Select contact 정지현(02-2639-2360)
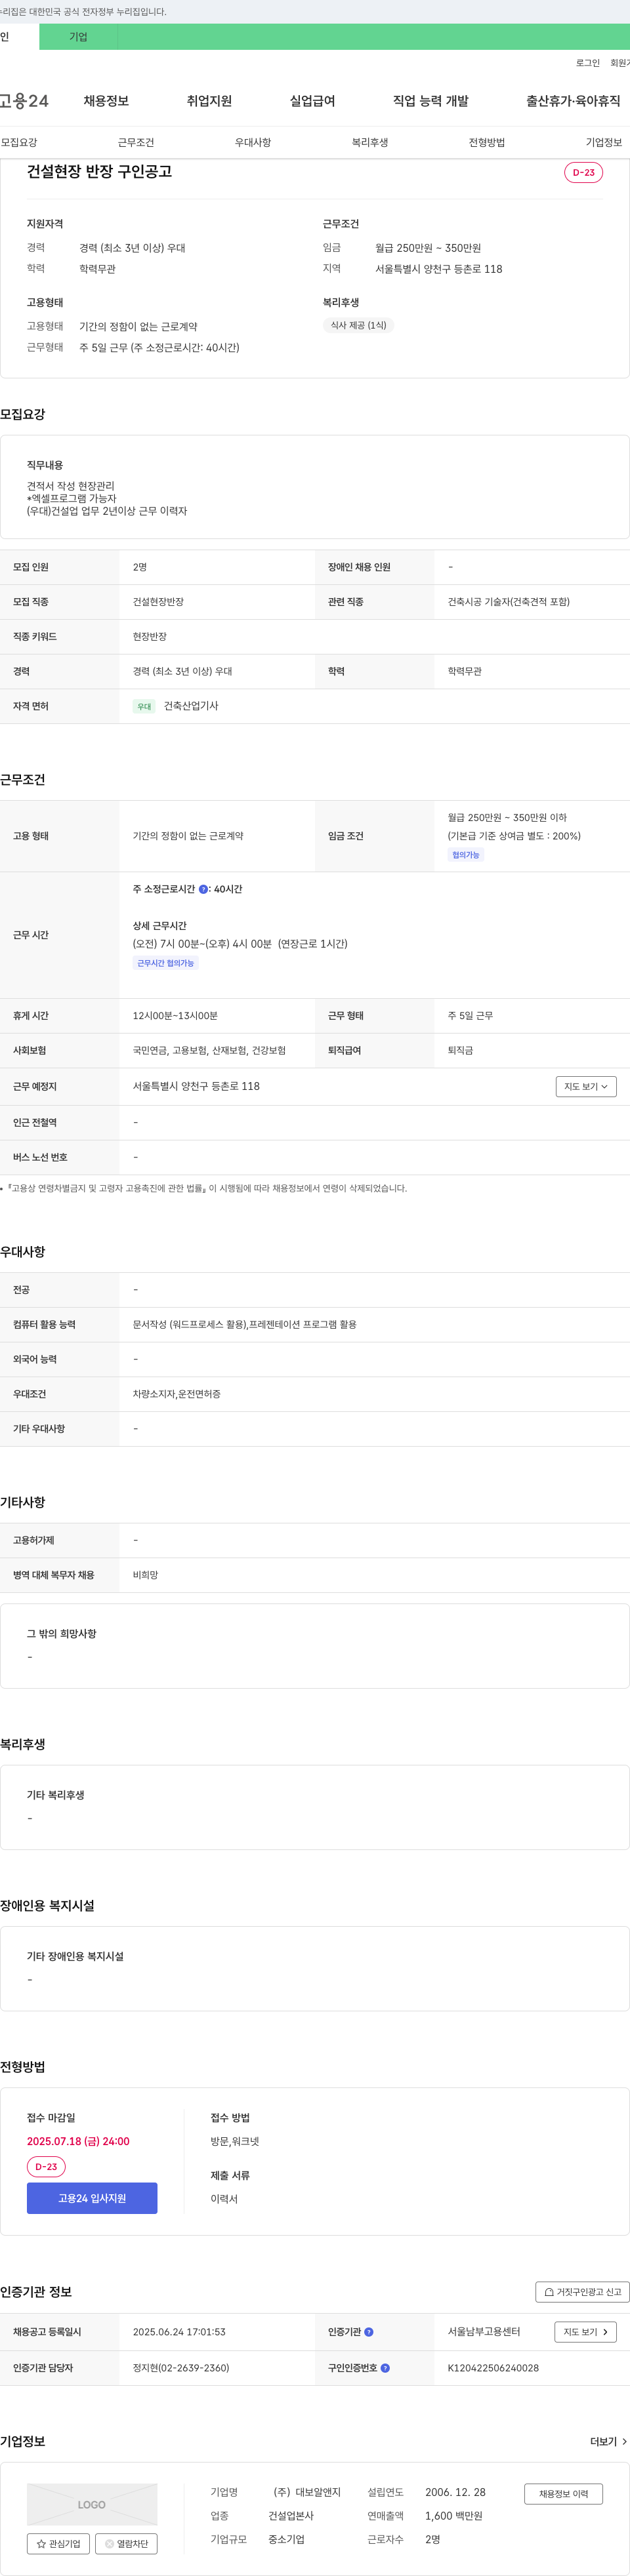Image resolution: width=630 pixels, height=2576 pixels. click(181, 2368)
